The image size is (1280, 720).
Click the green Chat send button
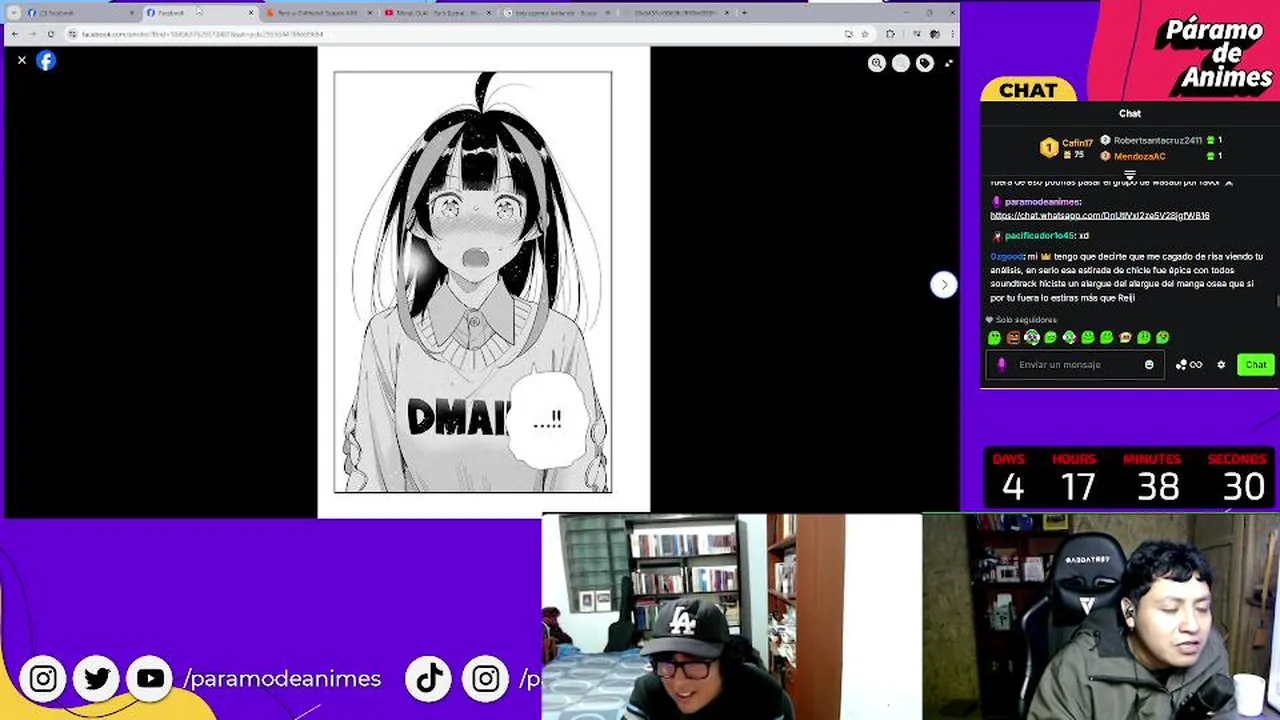(x=1255, y=365)
